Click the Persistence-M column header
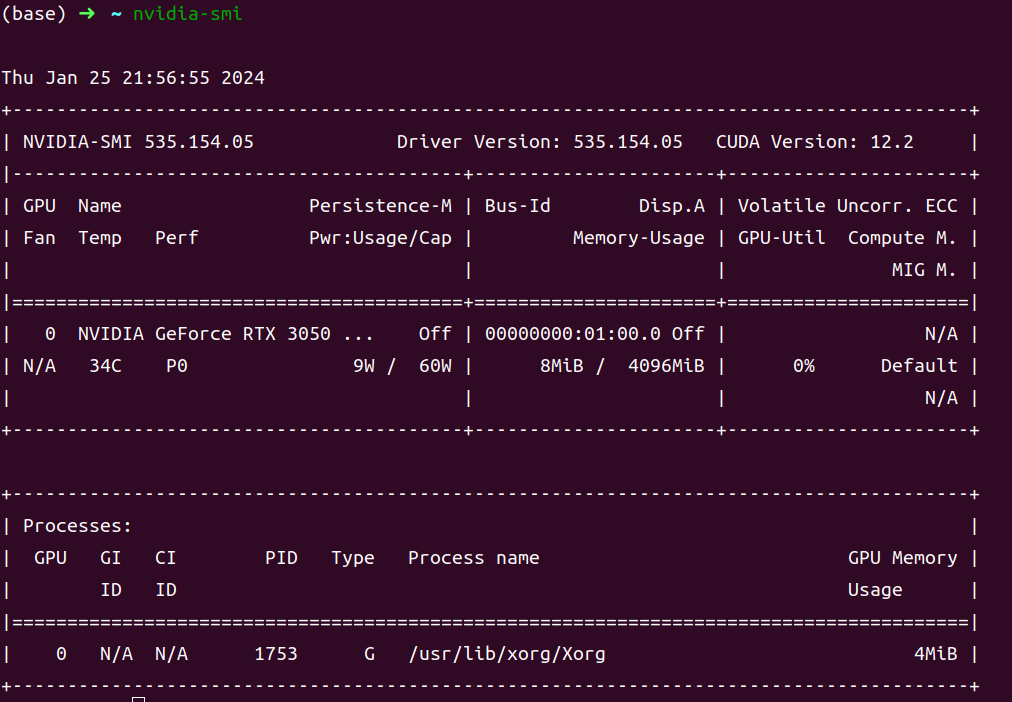The image size is (1012, 702). point(380,206)
